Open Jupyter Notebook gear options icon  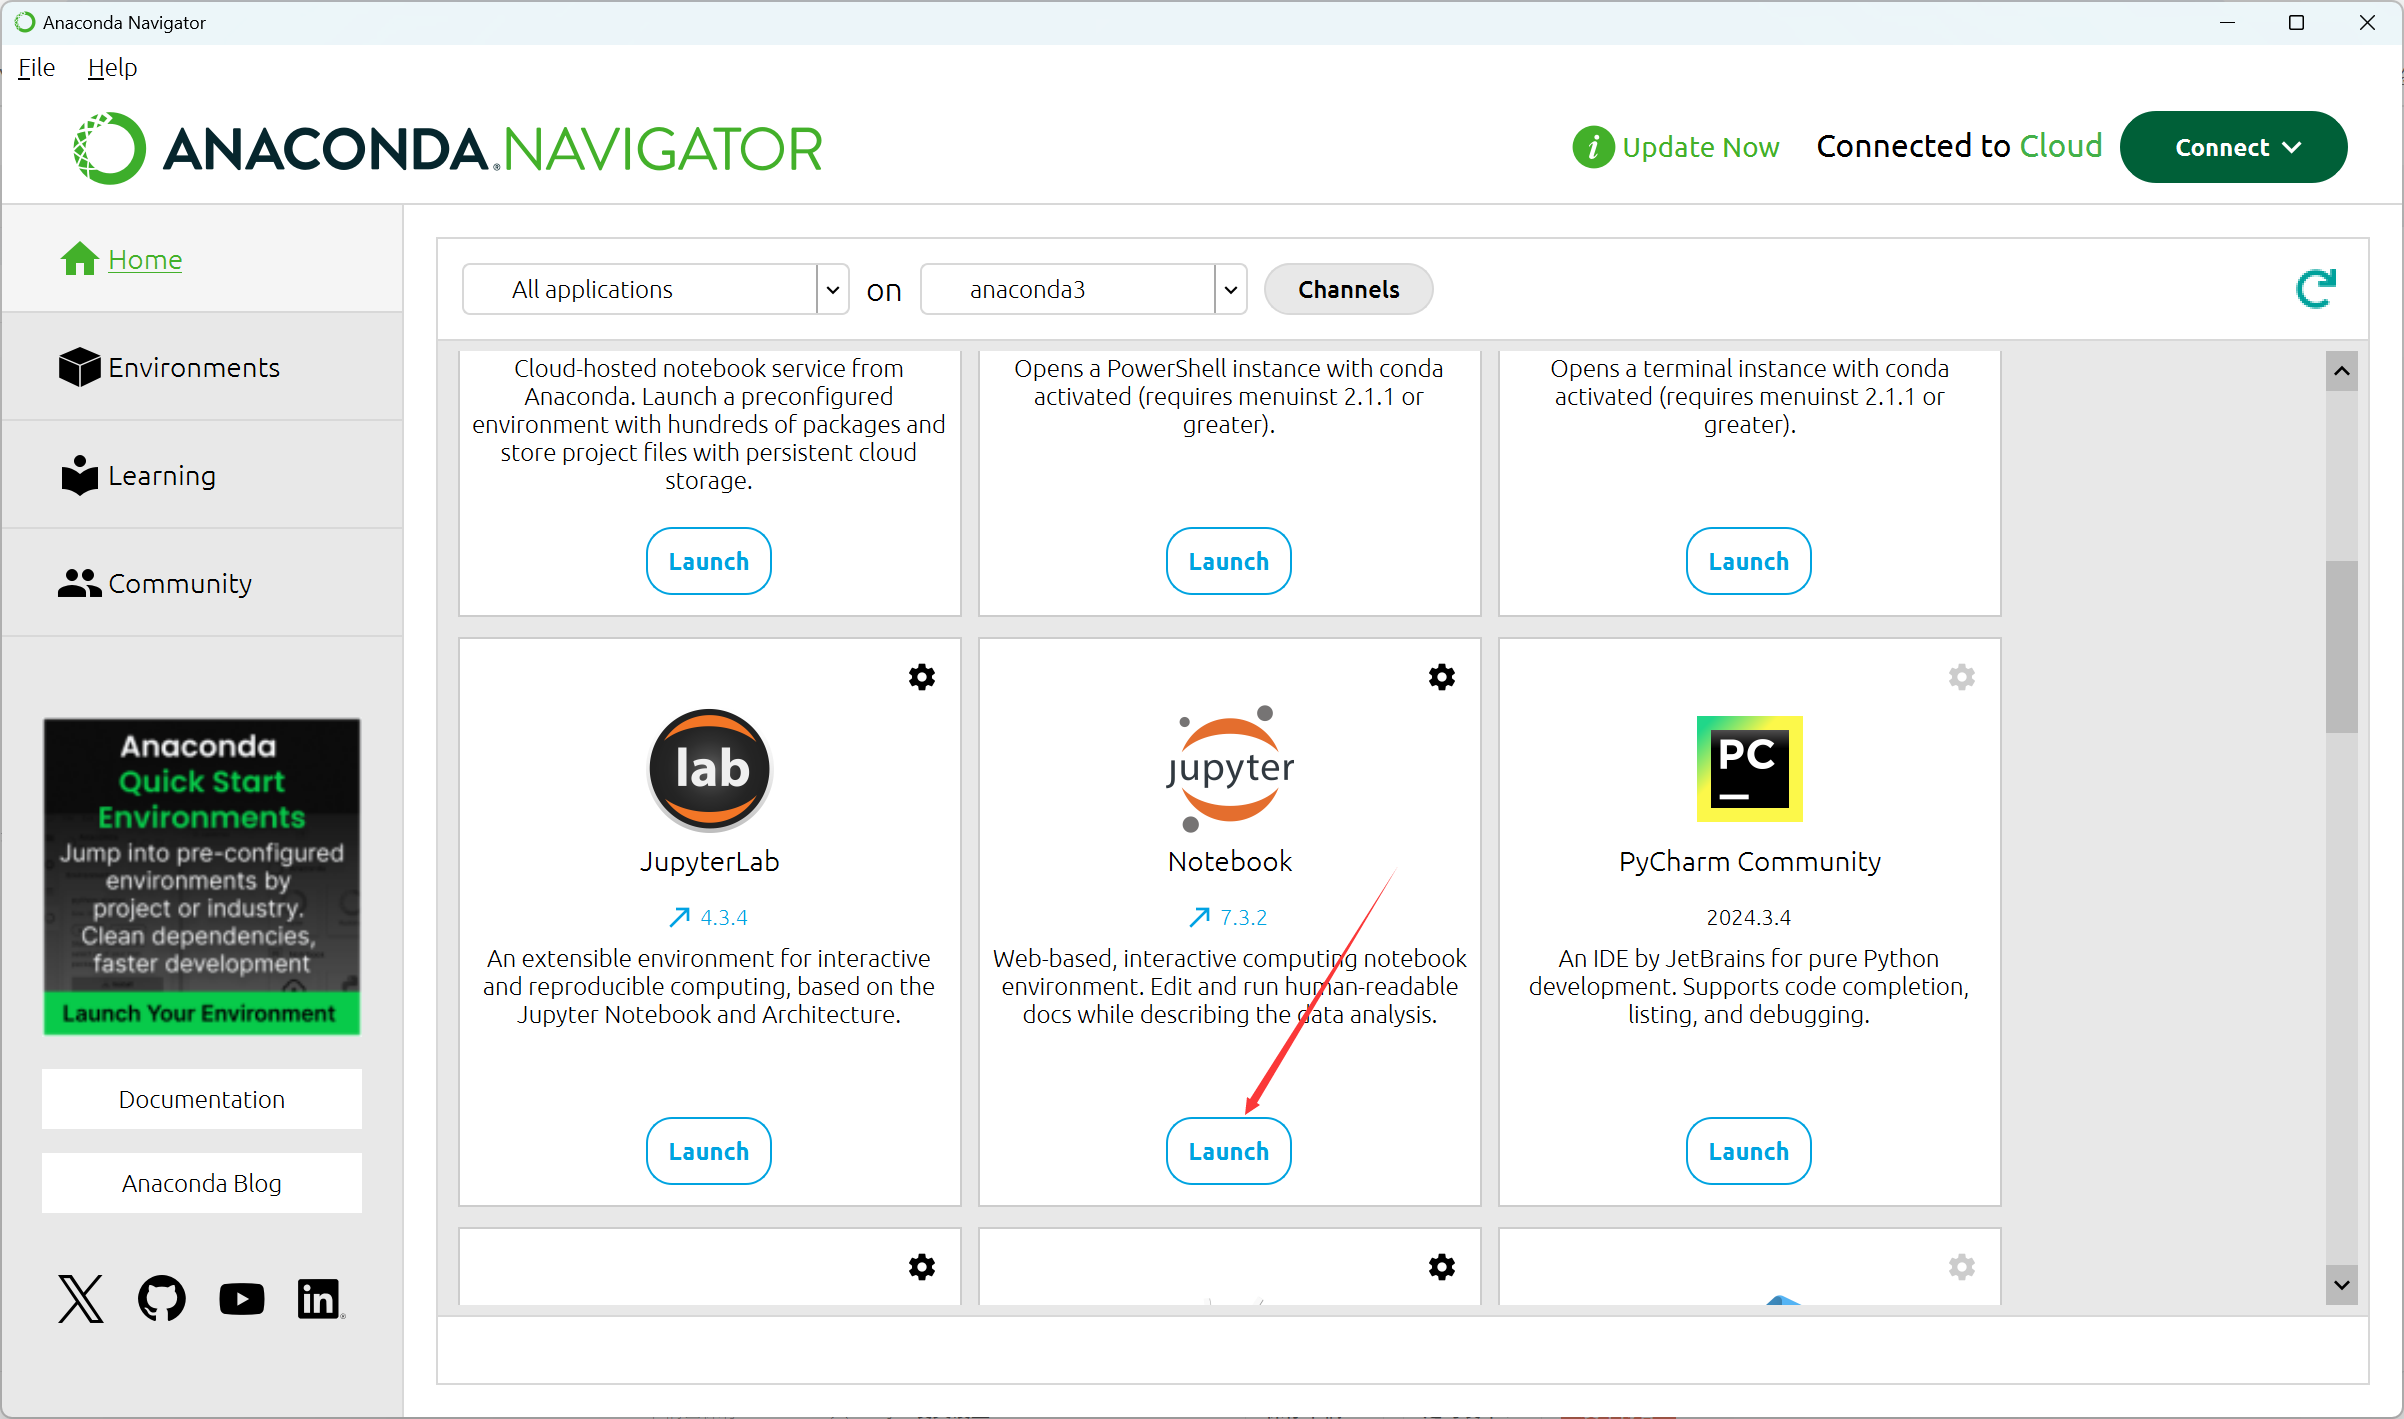(1441, 677)
